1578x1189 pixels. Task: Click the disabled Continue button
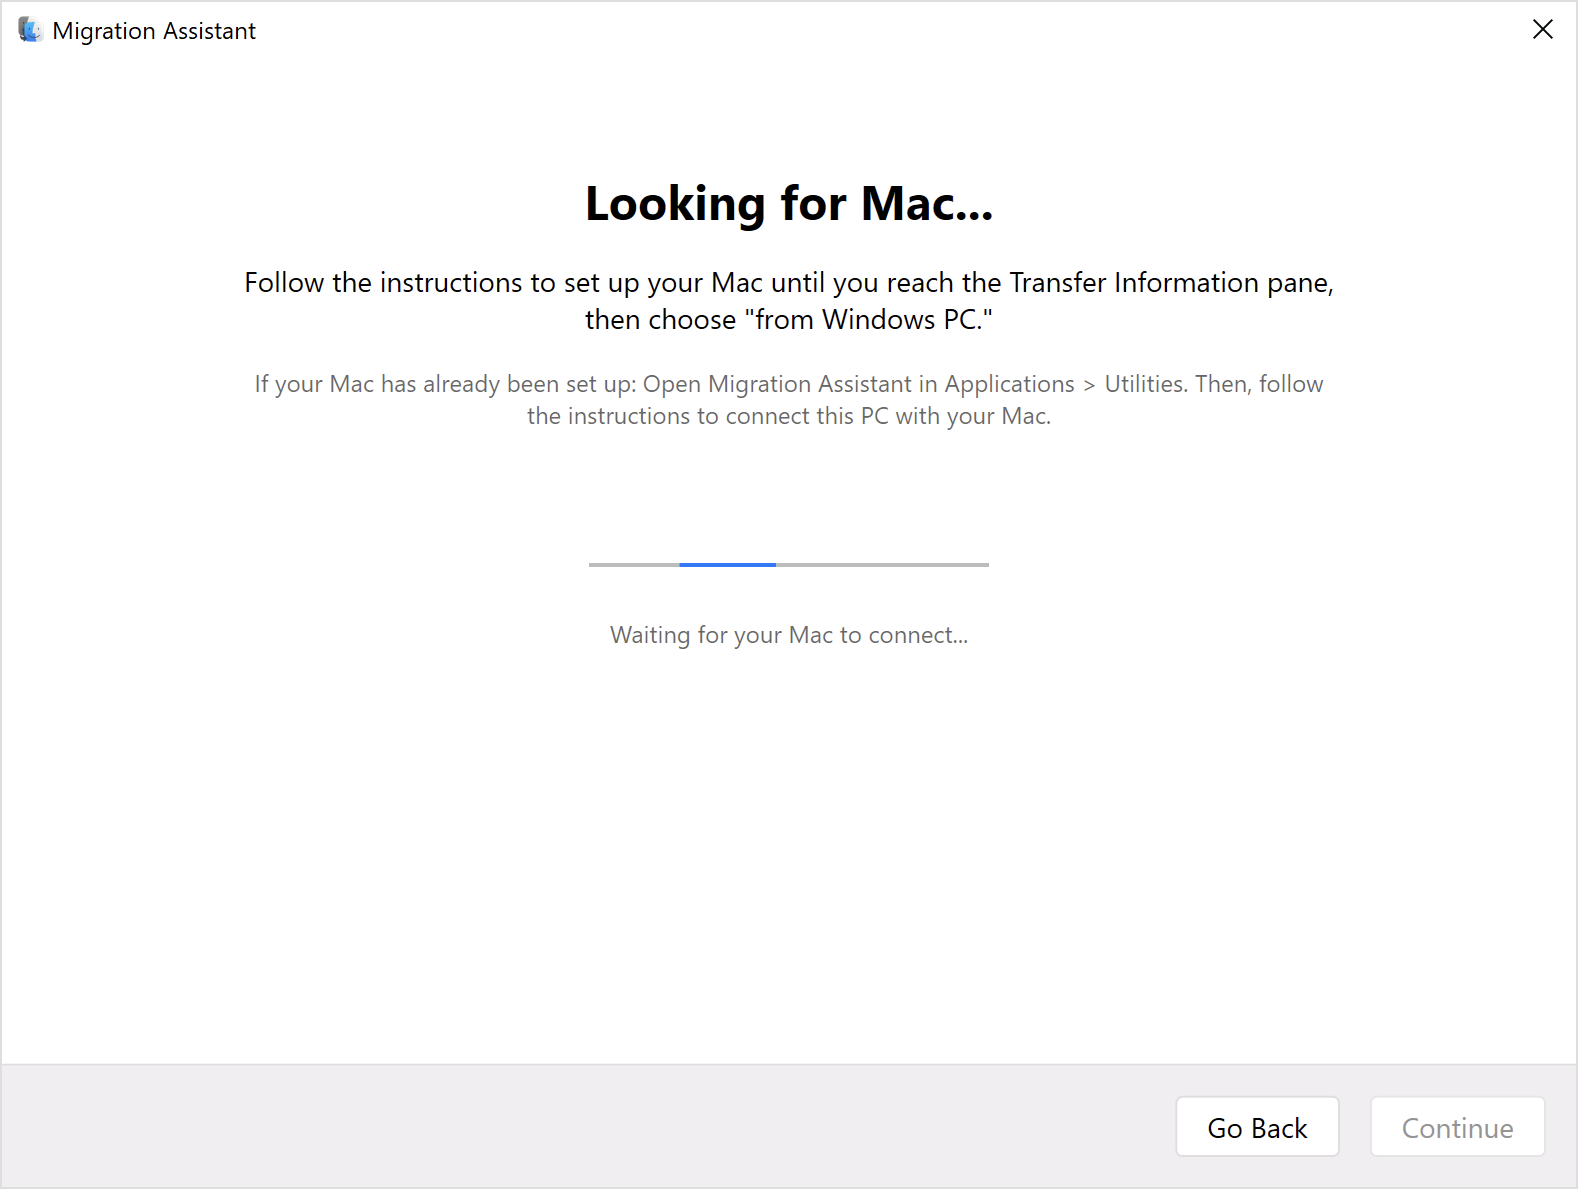1457,1127
